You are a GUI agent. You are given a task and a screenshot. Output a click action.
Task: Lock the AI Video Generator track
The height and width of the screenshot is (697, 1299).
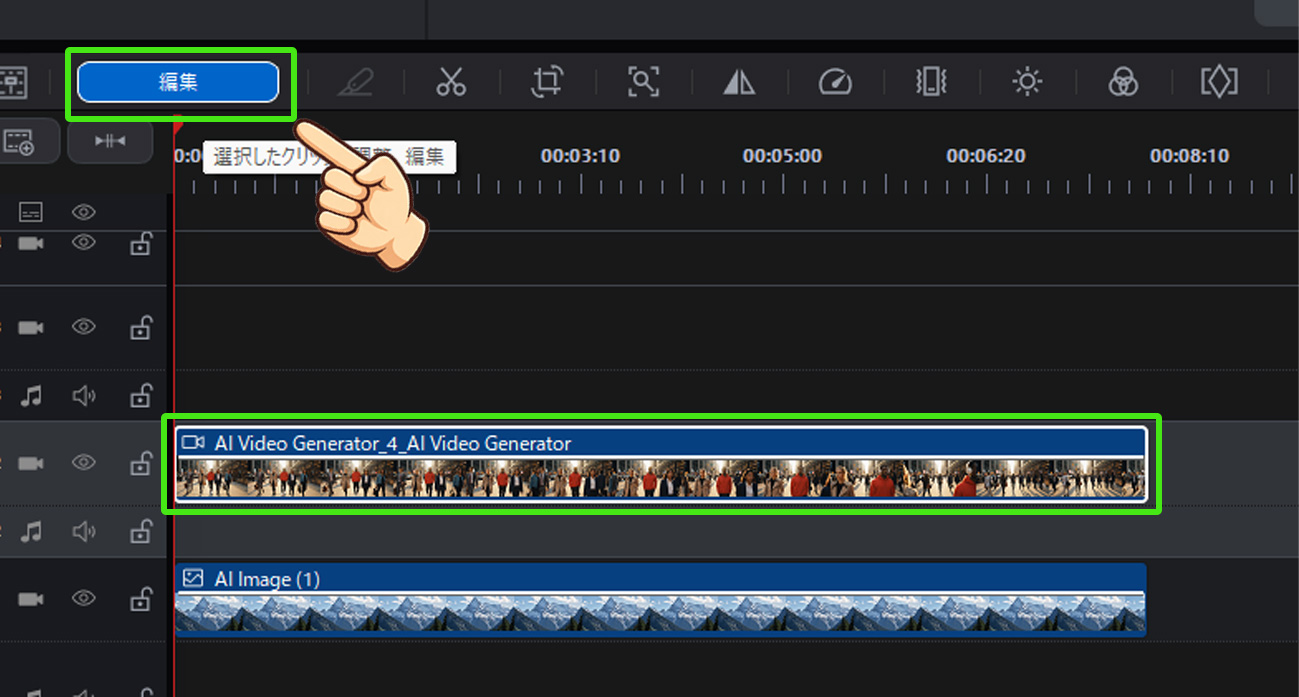click(141, 463)
